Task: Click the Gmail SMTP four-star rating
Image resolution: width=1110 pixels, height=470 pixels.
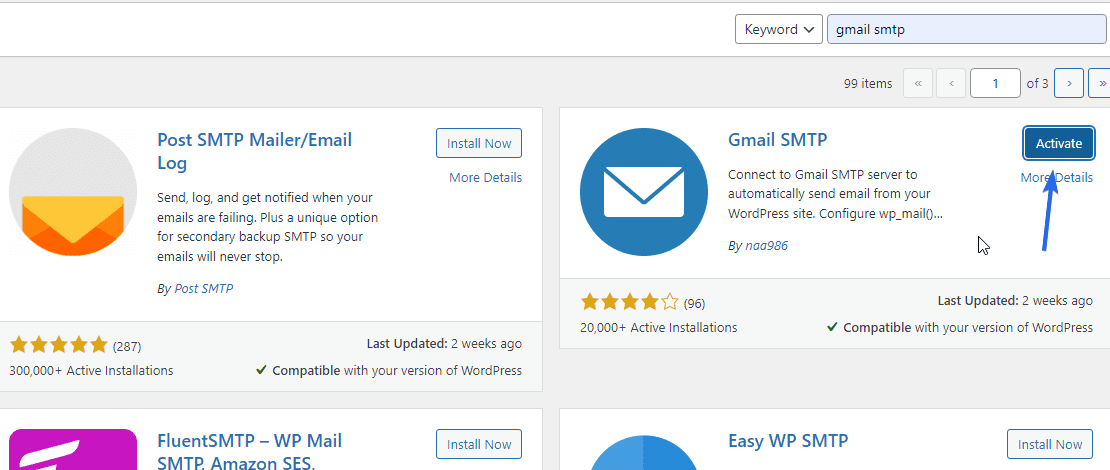Action: point(629,304)
